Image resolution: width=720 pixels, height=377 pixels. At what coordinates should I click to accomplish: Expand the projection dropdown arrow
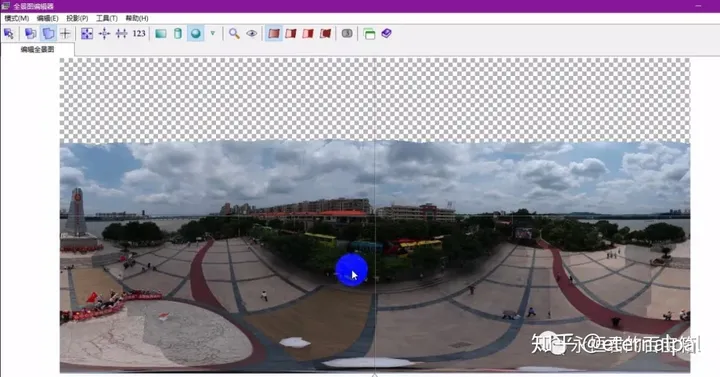(x=213, y=33)
